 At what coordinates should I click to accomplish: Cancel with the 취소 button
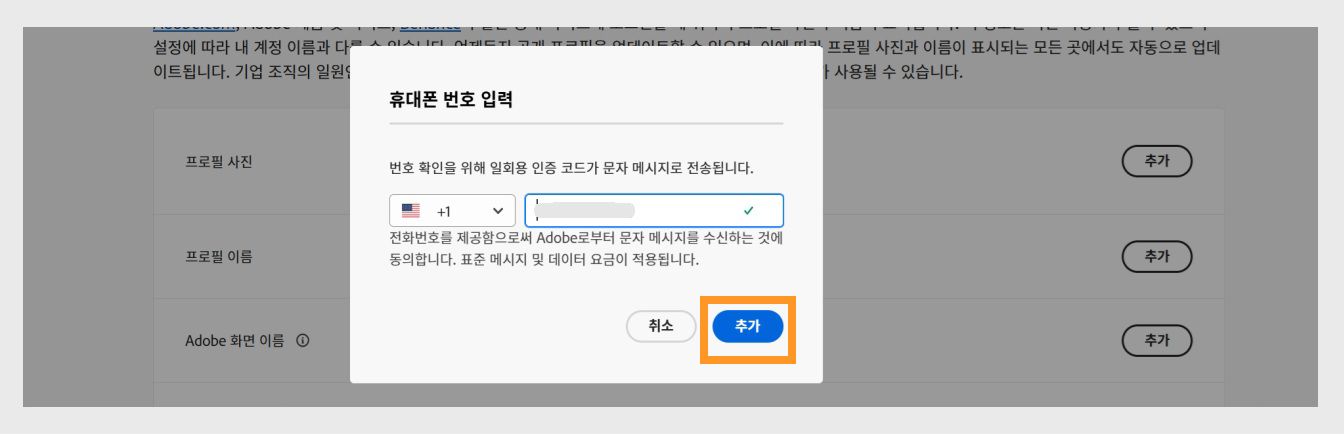(661, 326)
